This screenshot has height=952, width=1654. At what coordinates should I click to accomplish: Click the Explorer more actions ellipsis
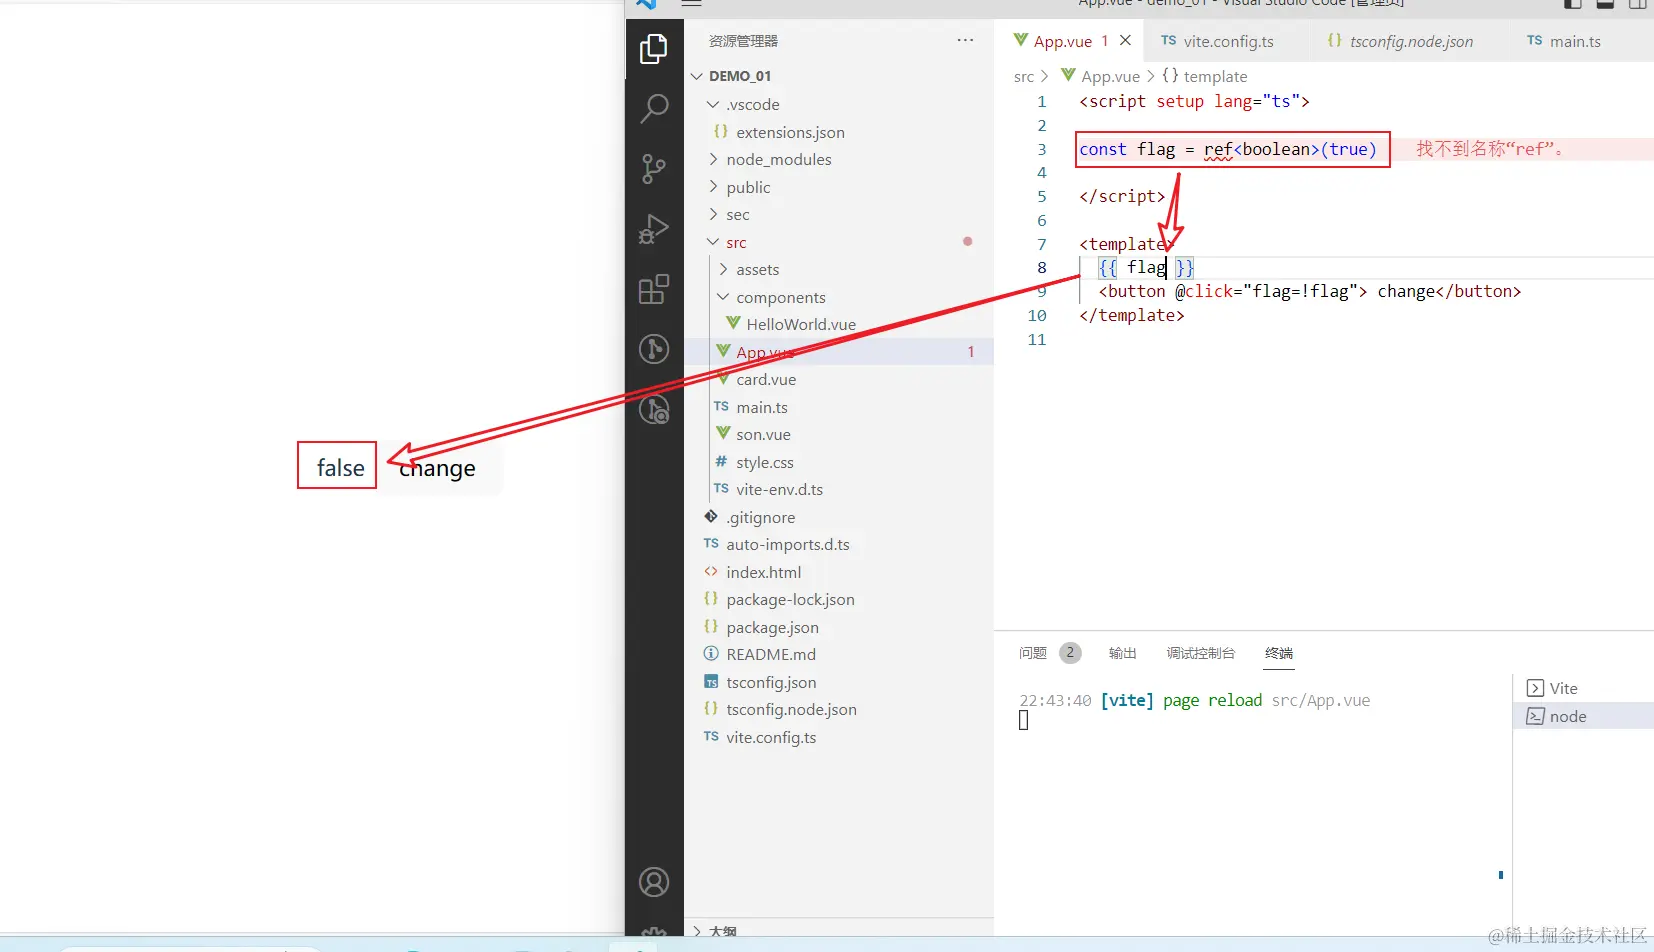(965, 40)
